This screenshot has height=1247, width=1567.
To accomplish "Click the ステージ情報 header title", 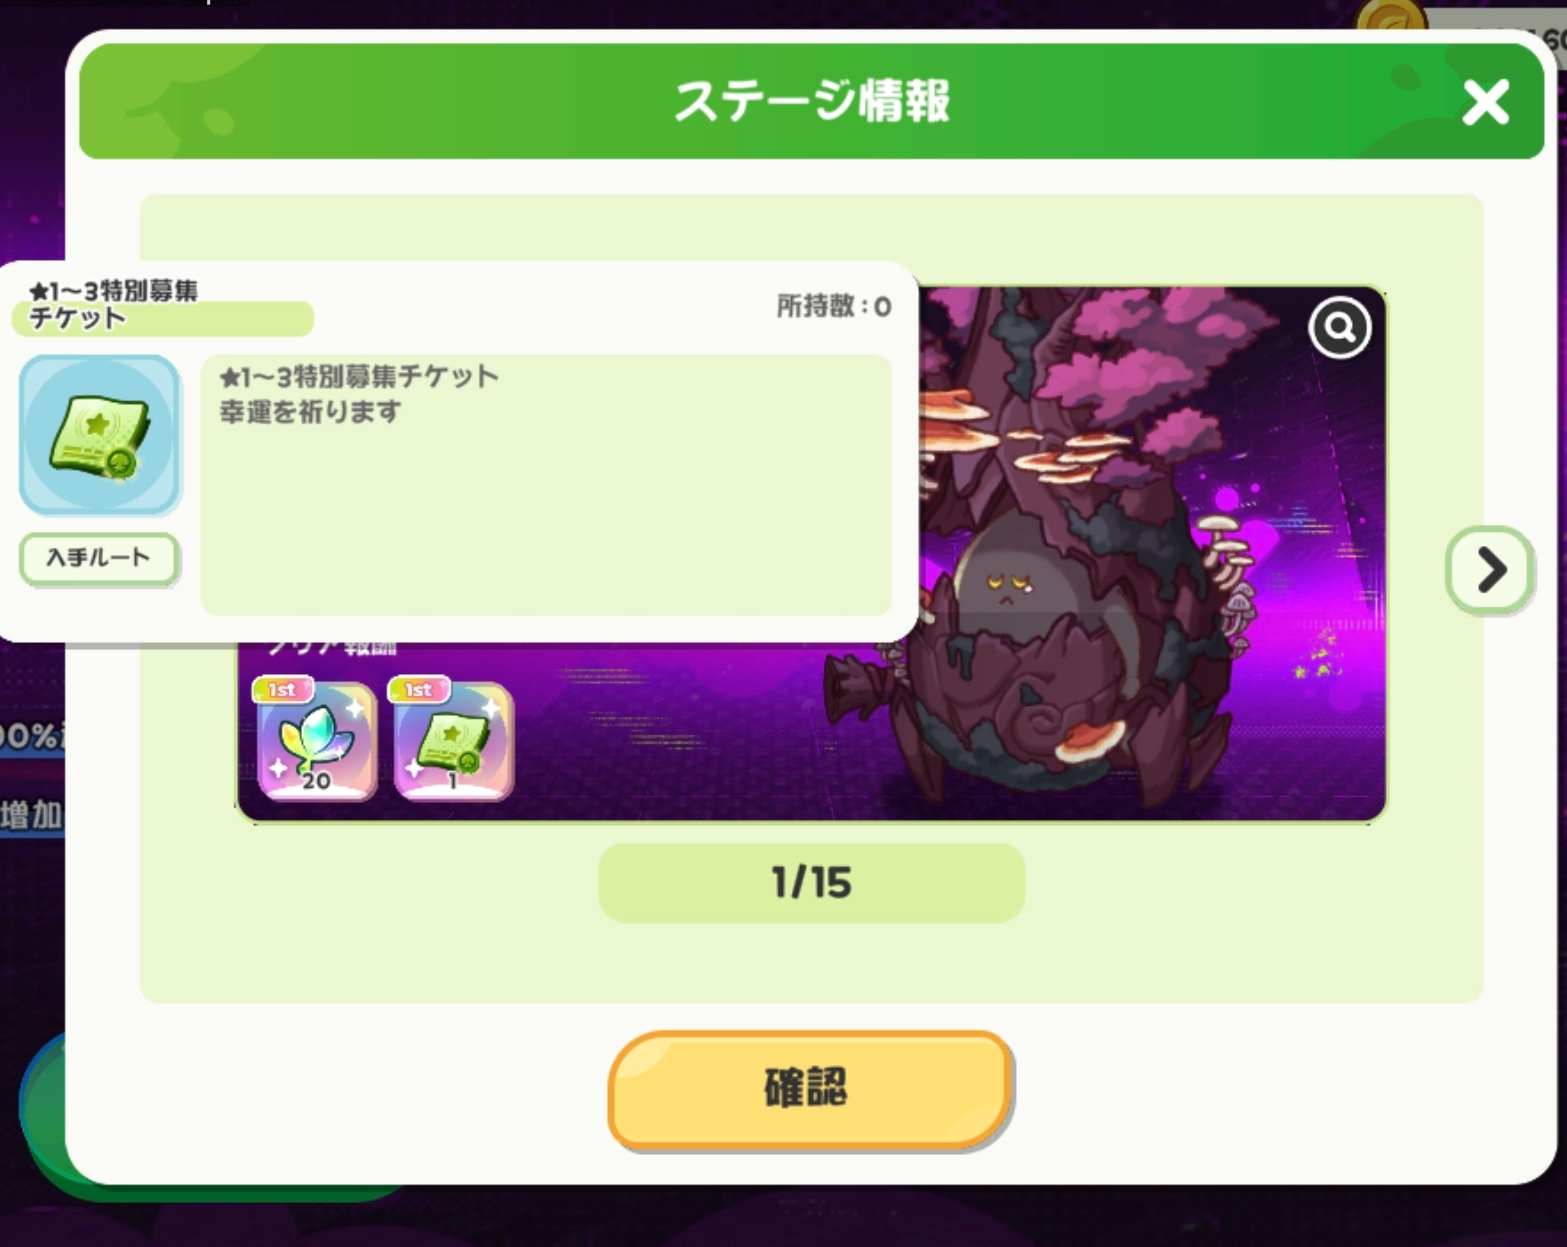I will tap(811, 101).
